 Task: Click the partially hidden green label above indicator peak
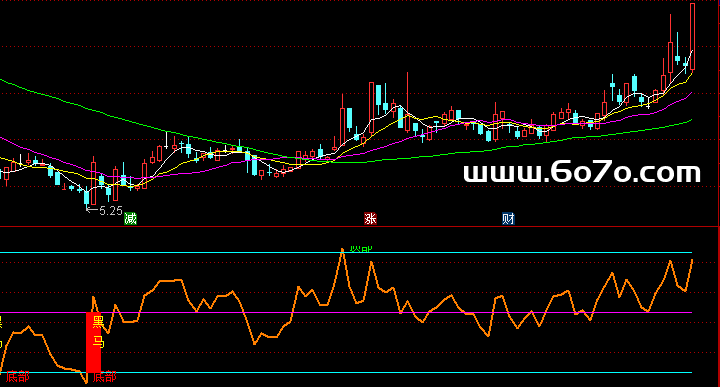[x=361, y=249]
